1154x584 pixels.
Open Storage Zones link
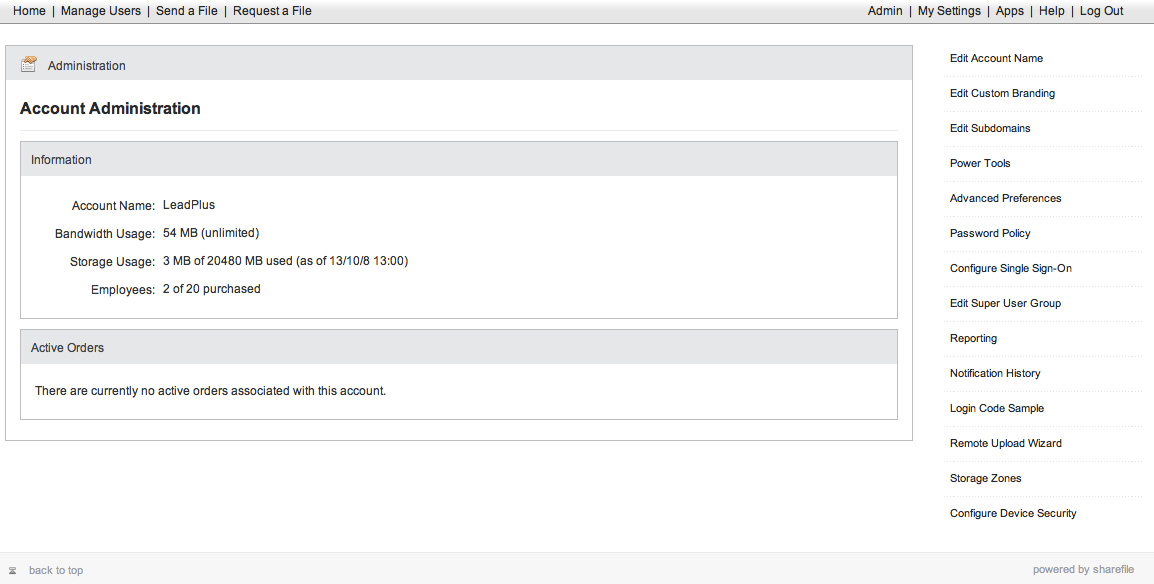click(x=985, y=478)
